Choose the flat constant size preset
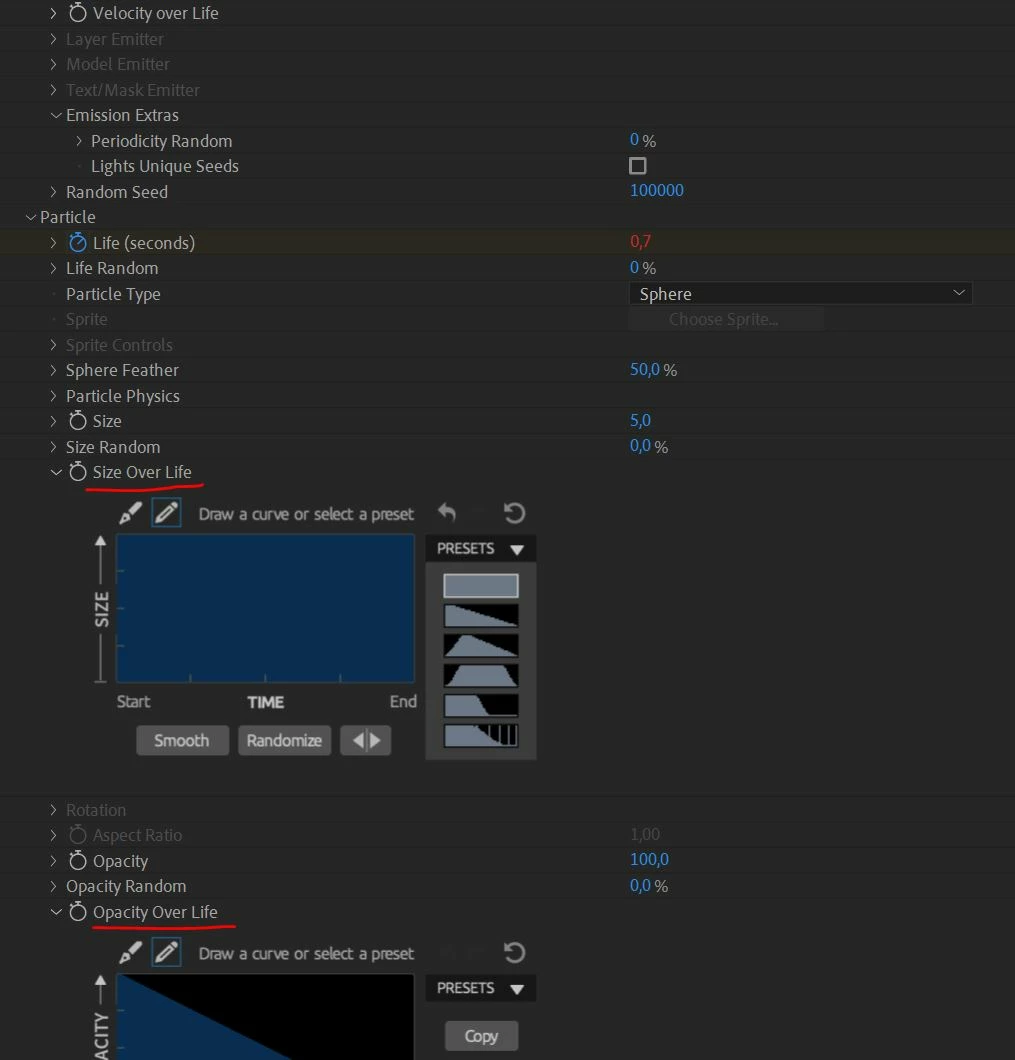Screen dimensions: 1015x1060 (x=481, y=585)
